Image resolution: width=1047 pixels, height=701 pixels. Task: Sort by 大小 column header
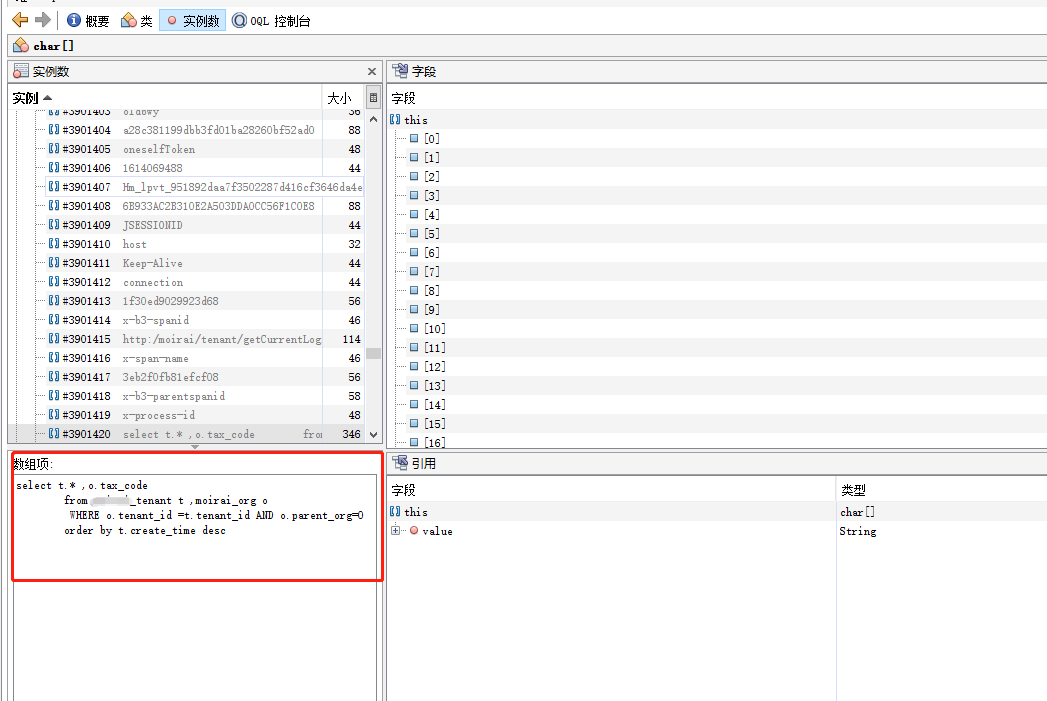[340, 98]
